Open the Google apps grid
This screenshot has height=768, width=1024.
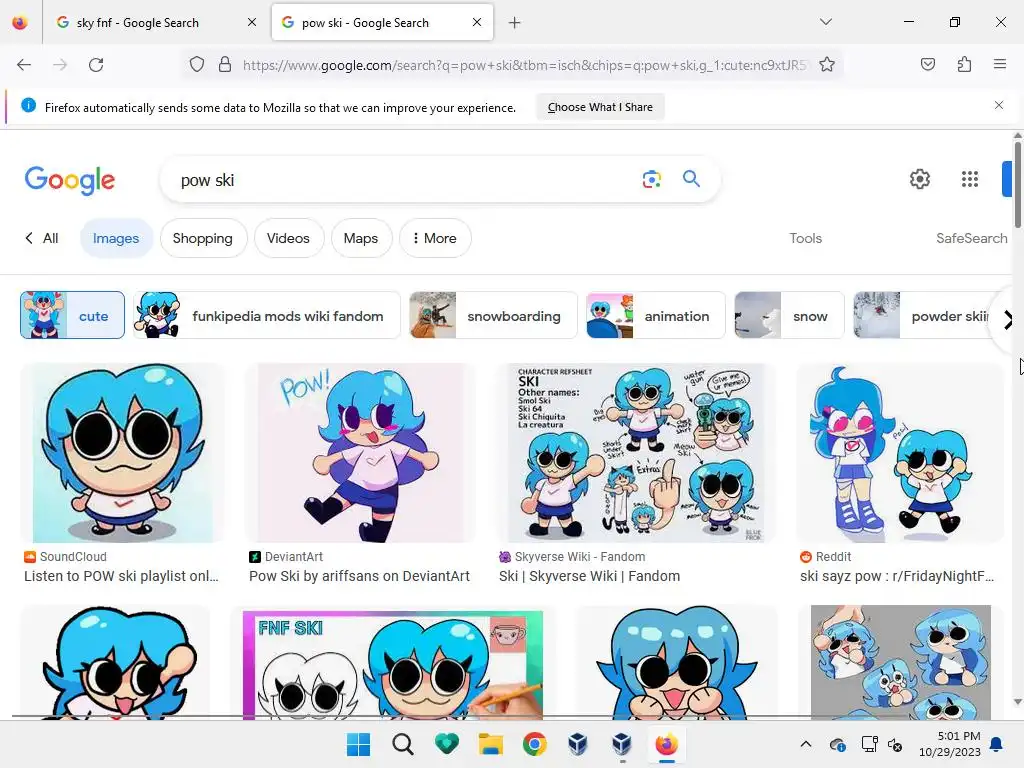(970, 179)
